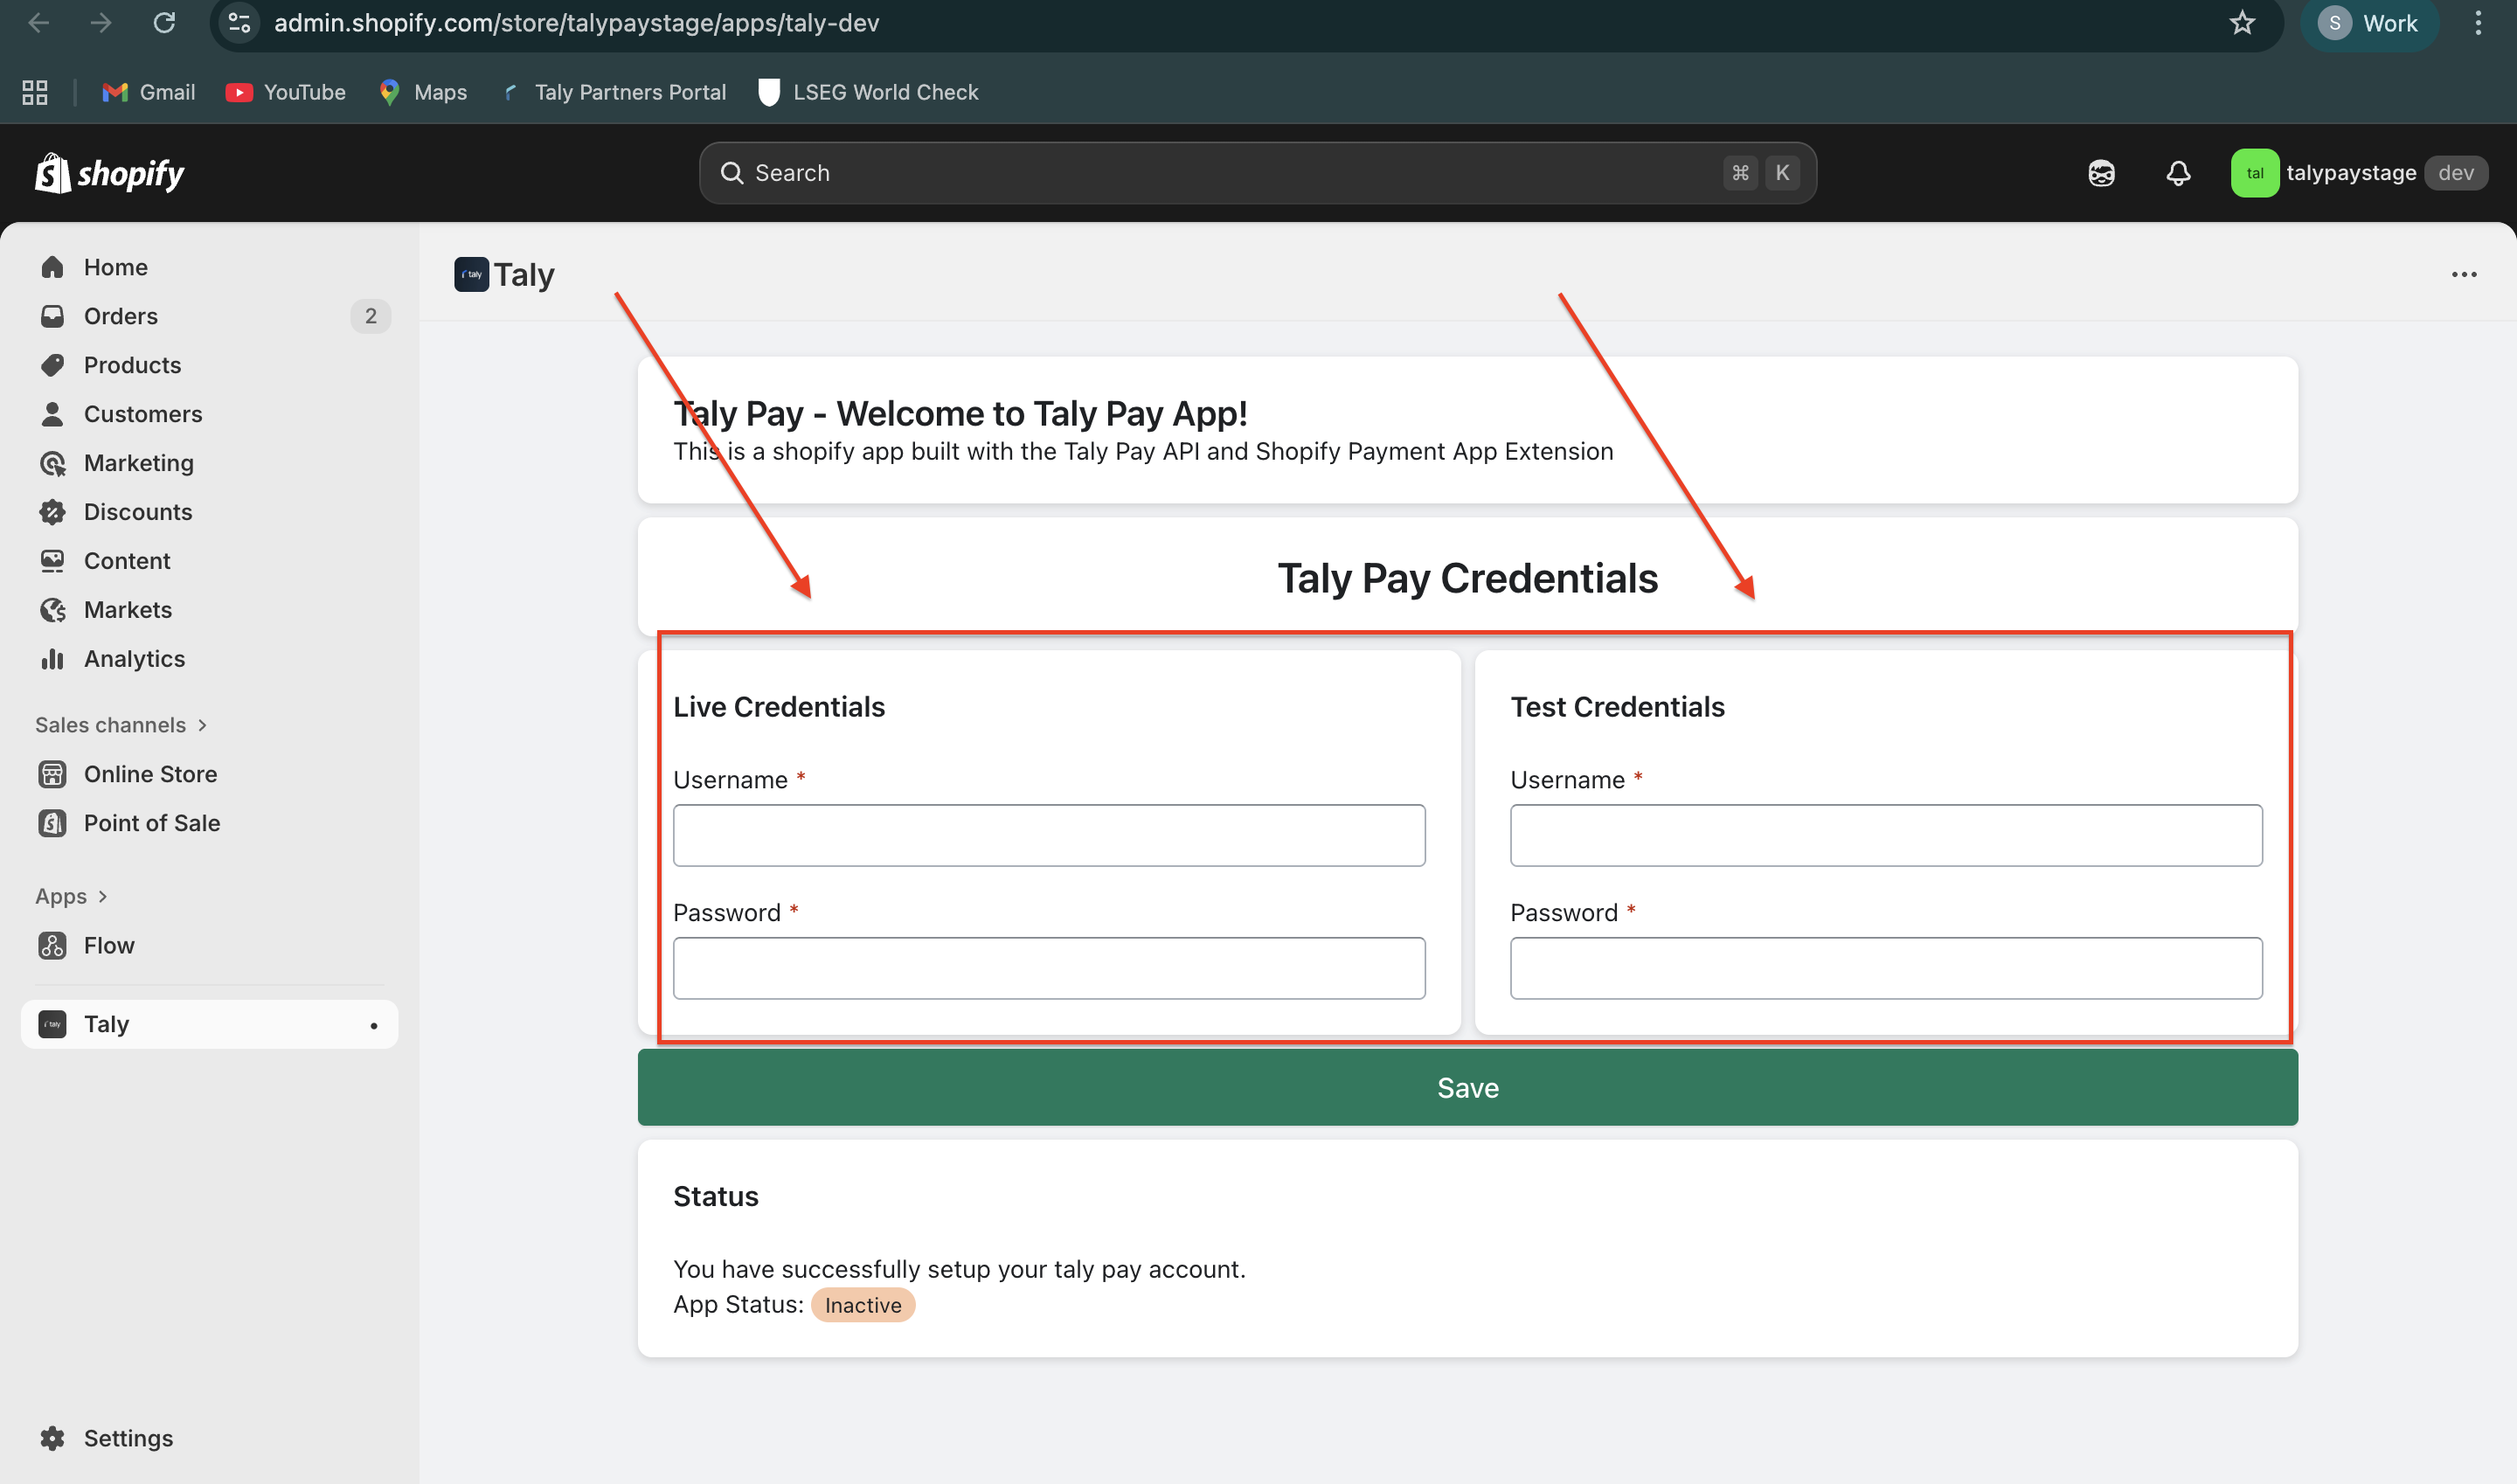Focus the Live Credentials Username field
This screenshot has height=1484, width=2517.
pos(1048,836)
